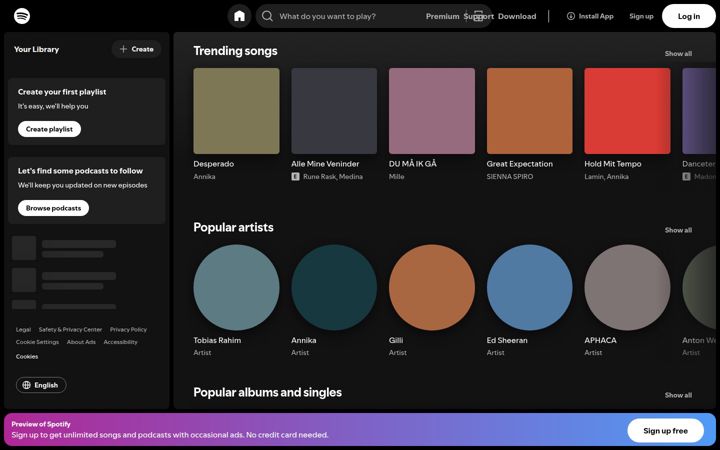Click Safety & Privacy Center link
This screenshot has height=450, width=720.
click(x=70, y=329)
